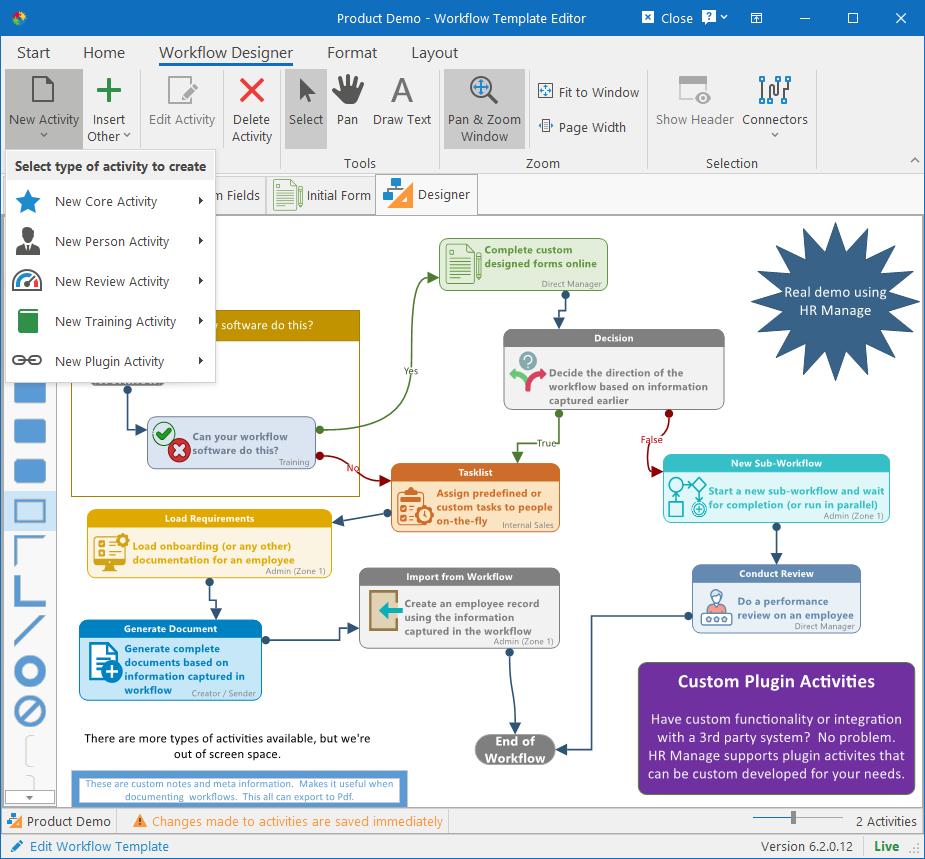Expand New Core Activity submenu
The height and width of the screenshot is (859, 925).
[x=110, y=201]
